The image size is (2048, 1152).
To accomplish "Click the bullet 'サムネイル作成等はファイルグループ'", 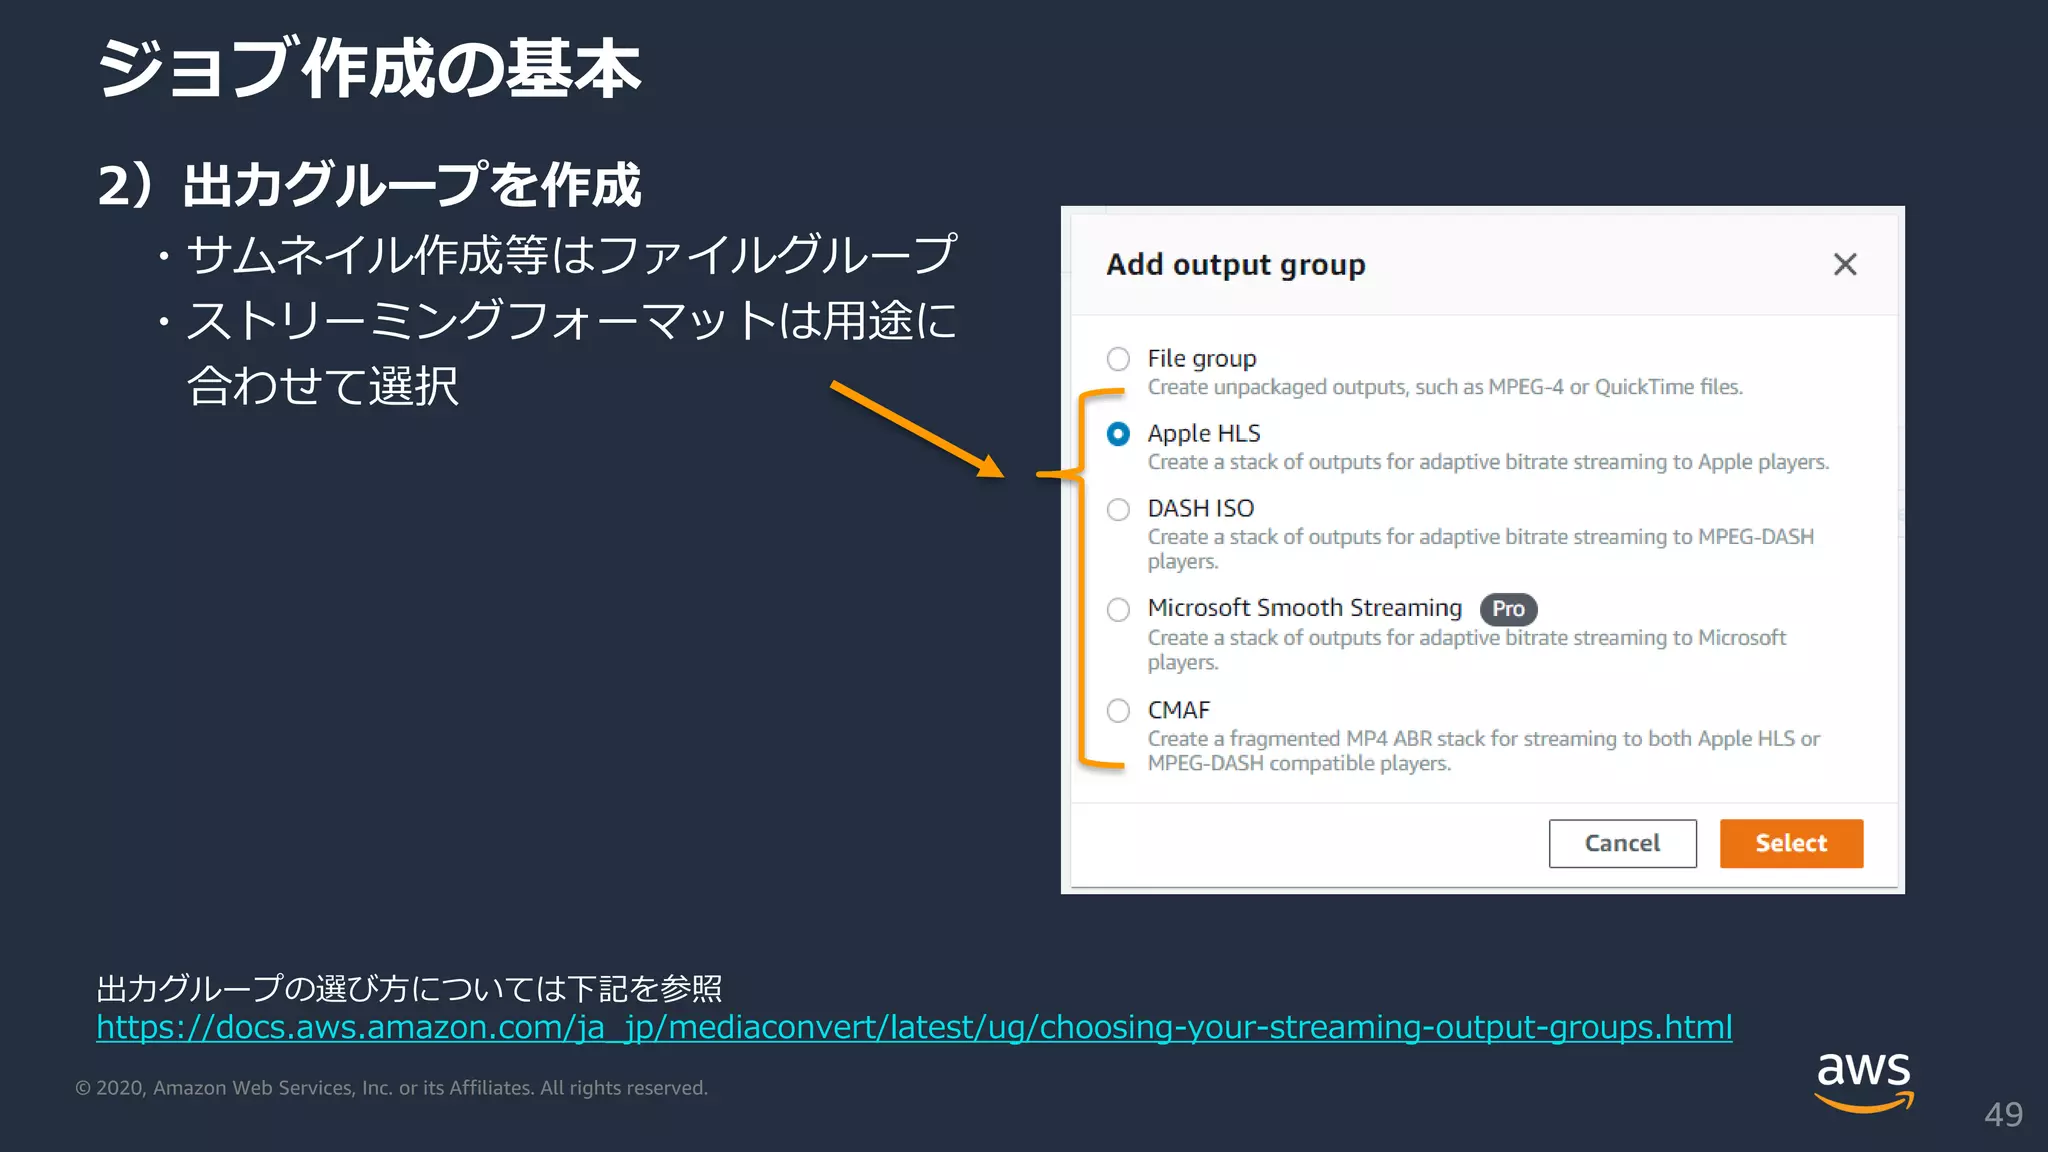I will pyautogui.click(x=557, y=254).
